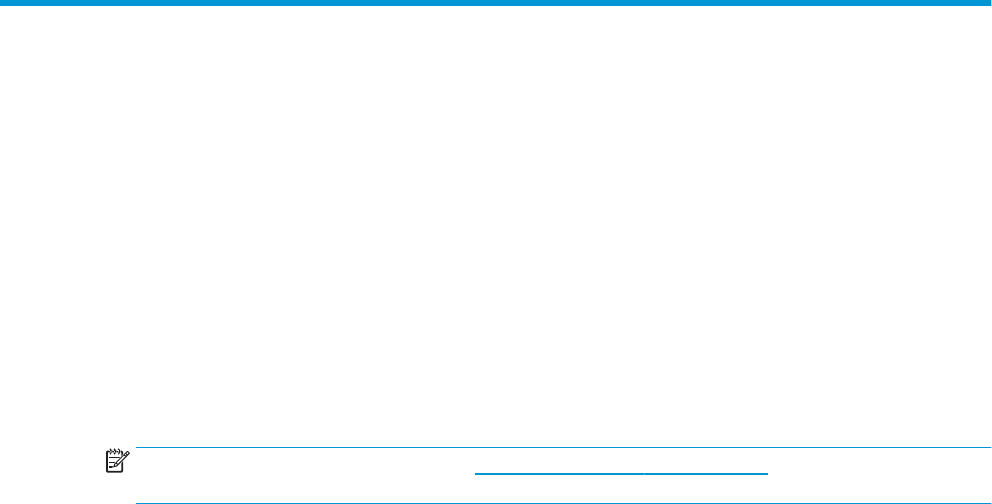Image resolution: width=992 pixels, height=504 pixels.
Task: Click the notepad-and-pencil note icon
Action: (118, 461)
